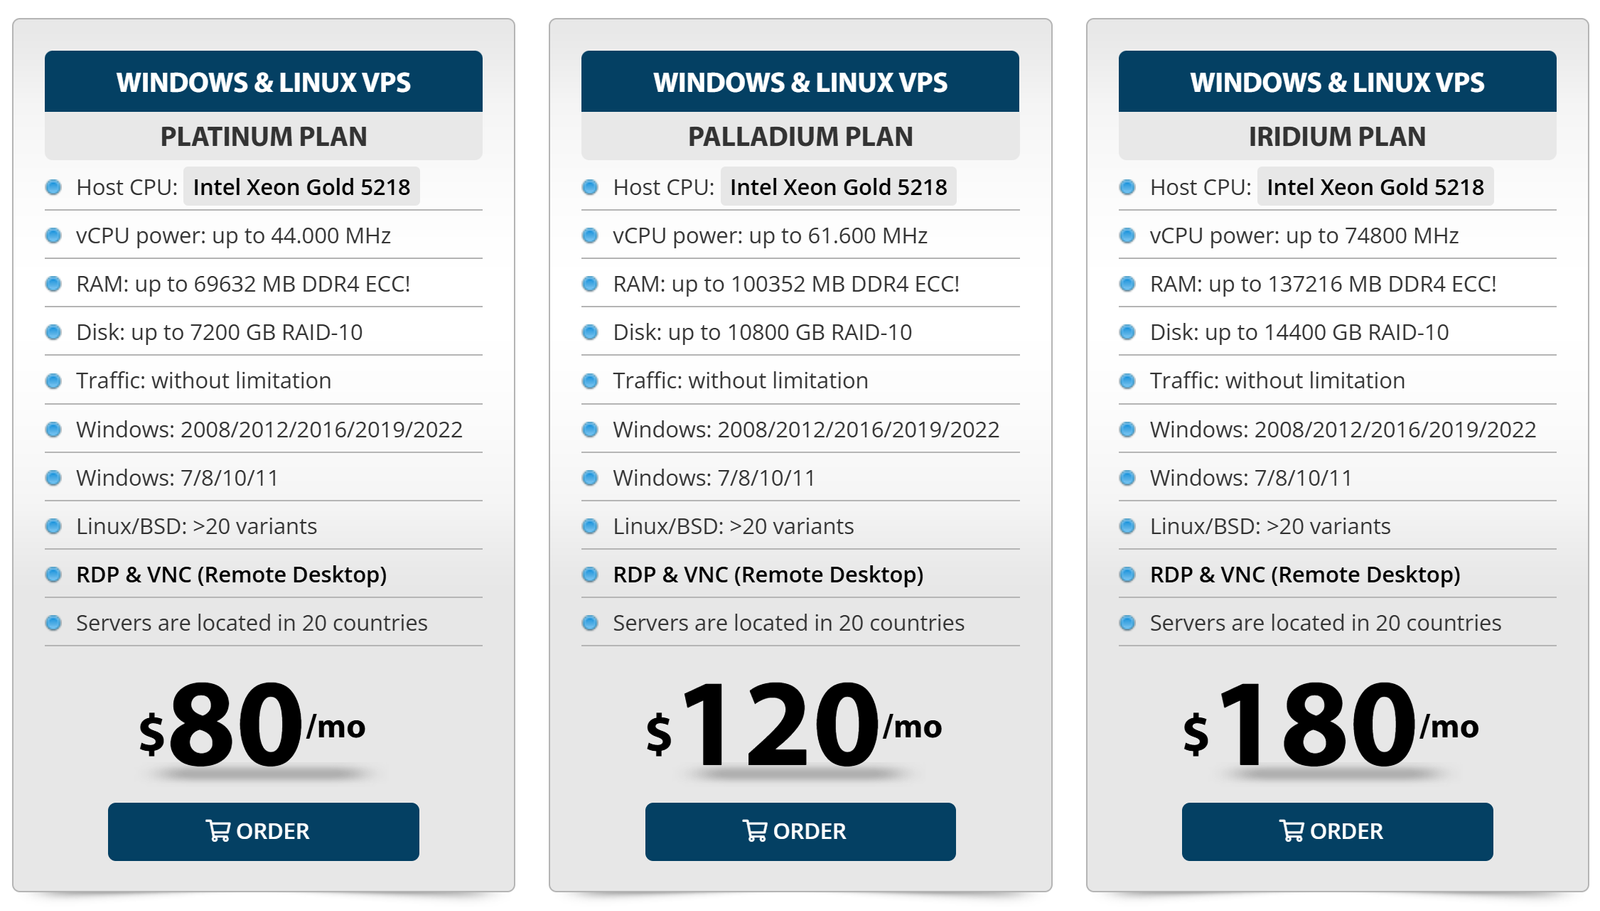Click the cart icon on Platinum ORDER button
1600x911 pixels.
coord(218,831)
